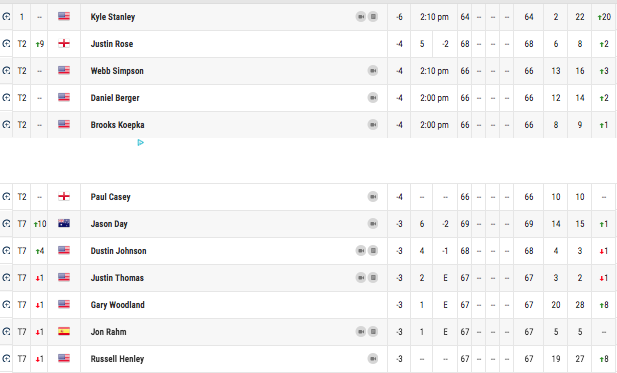Open the scorecard icon for Kyle Stanley
The height and width of the screenshot is (373, 617).
[x=373, y=17]
